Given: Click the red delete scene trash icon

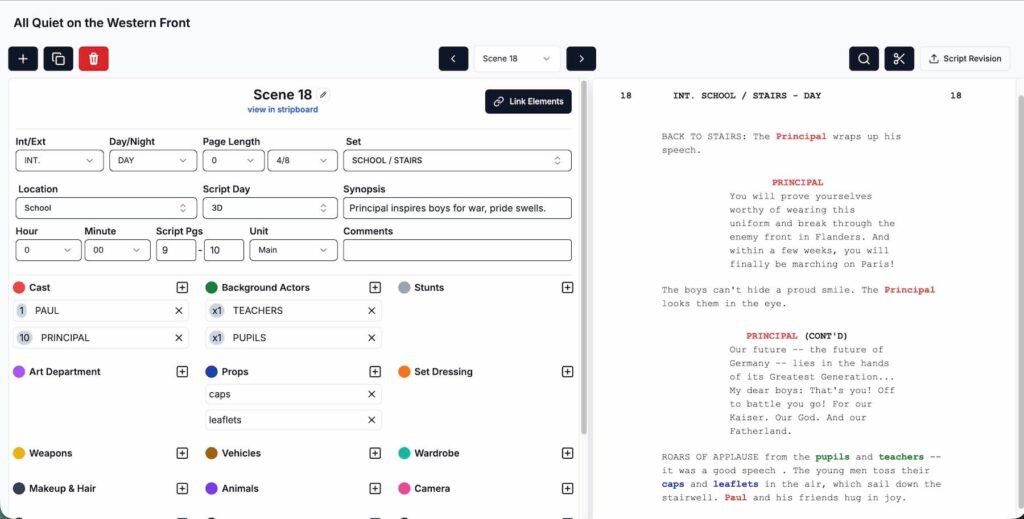Looking at the screenshot, I should (93, 59).
